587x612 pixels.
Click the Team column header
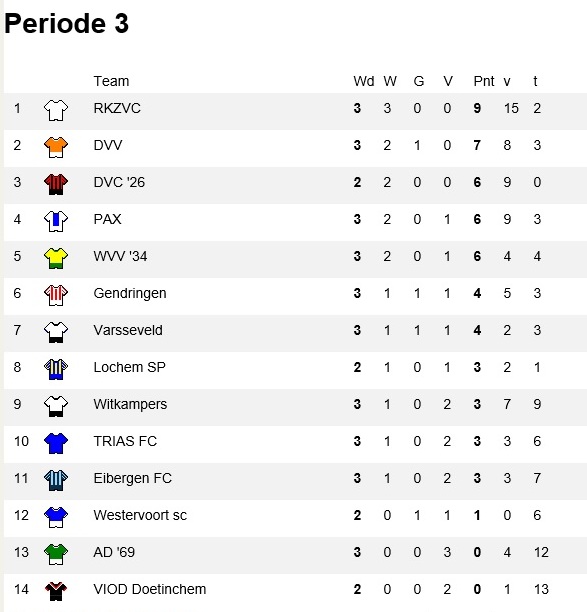111,81
